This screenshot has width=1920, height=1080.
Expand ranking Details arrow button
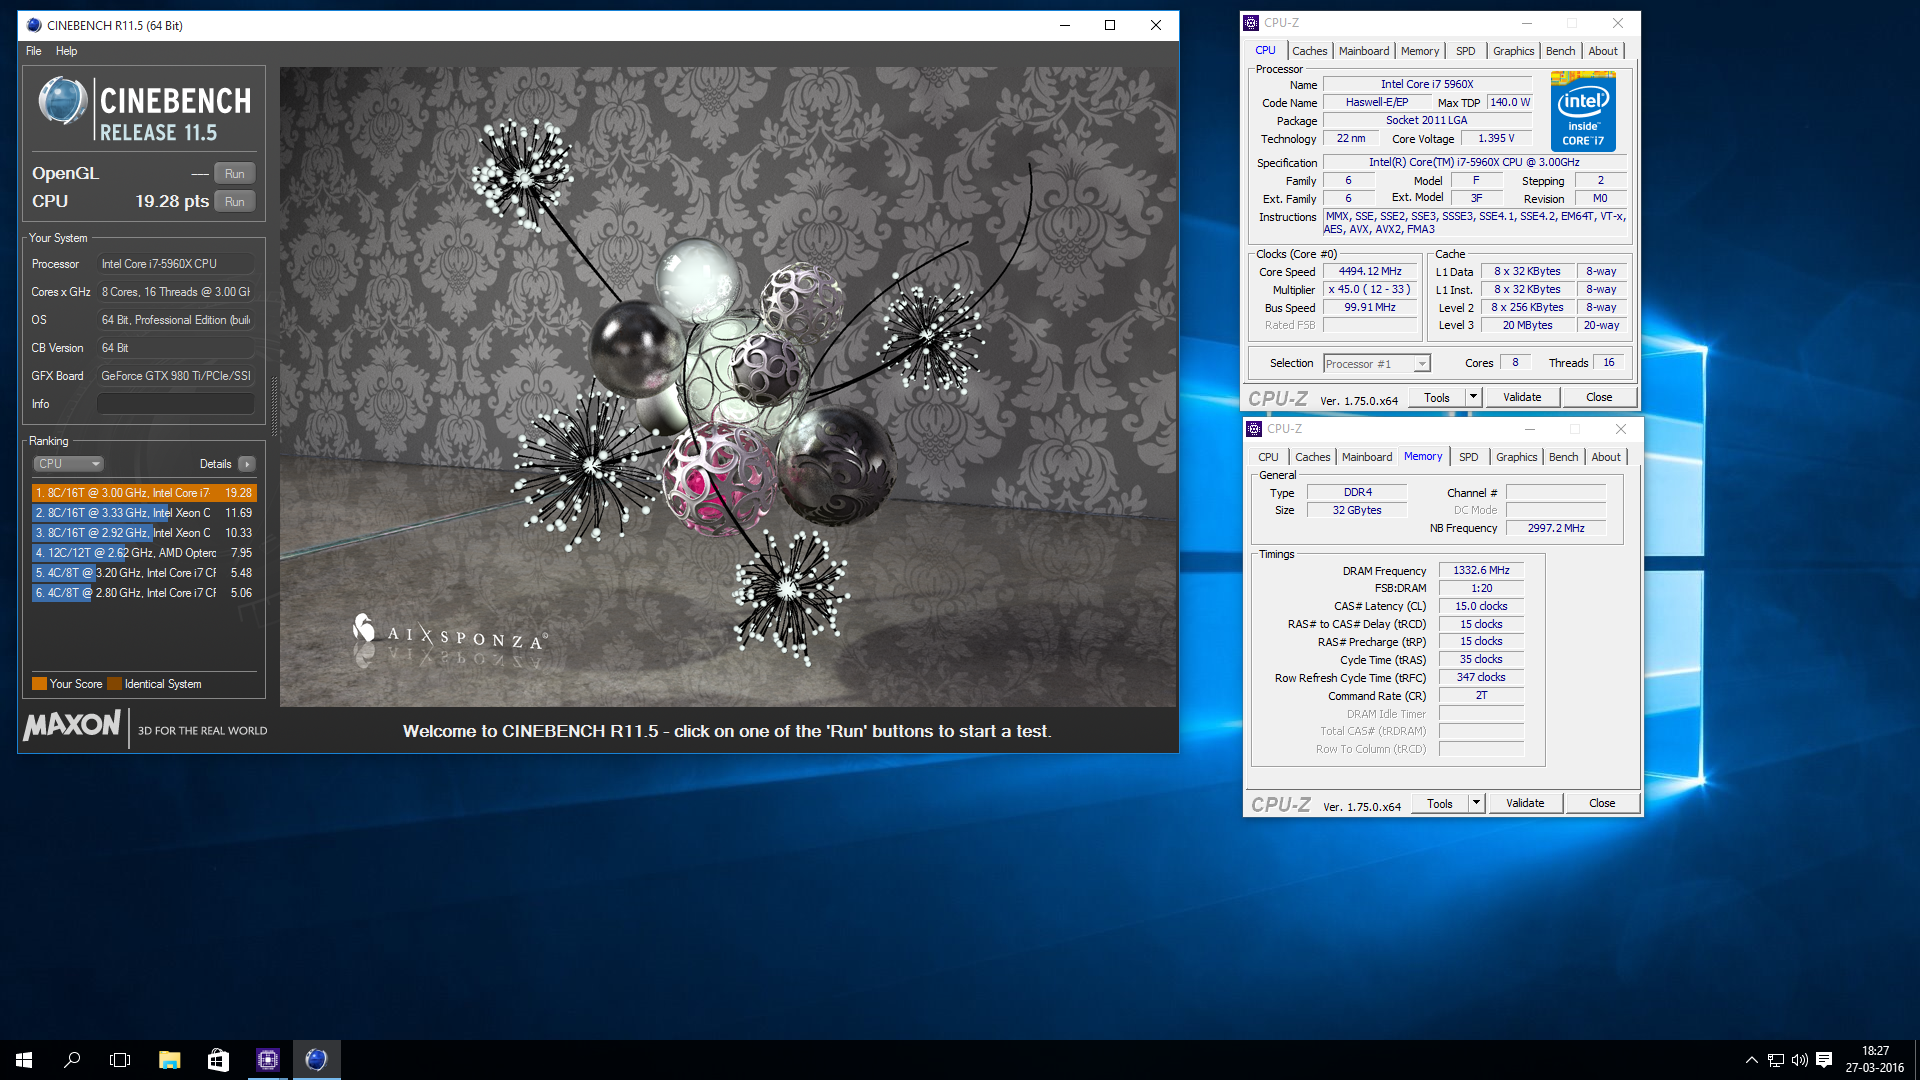point(247,464)
